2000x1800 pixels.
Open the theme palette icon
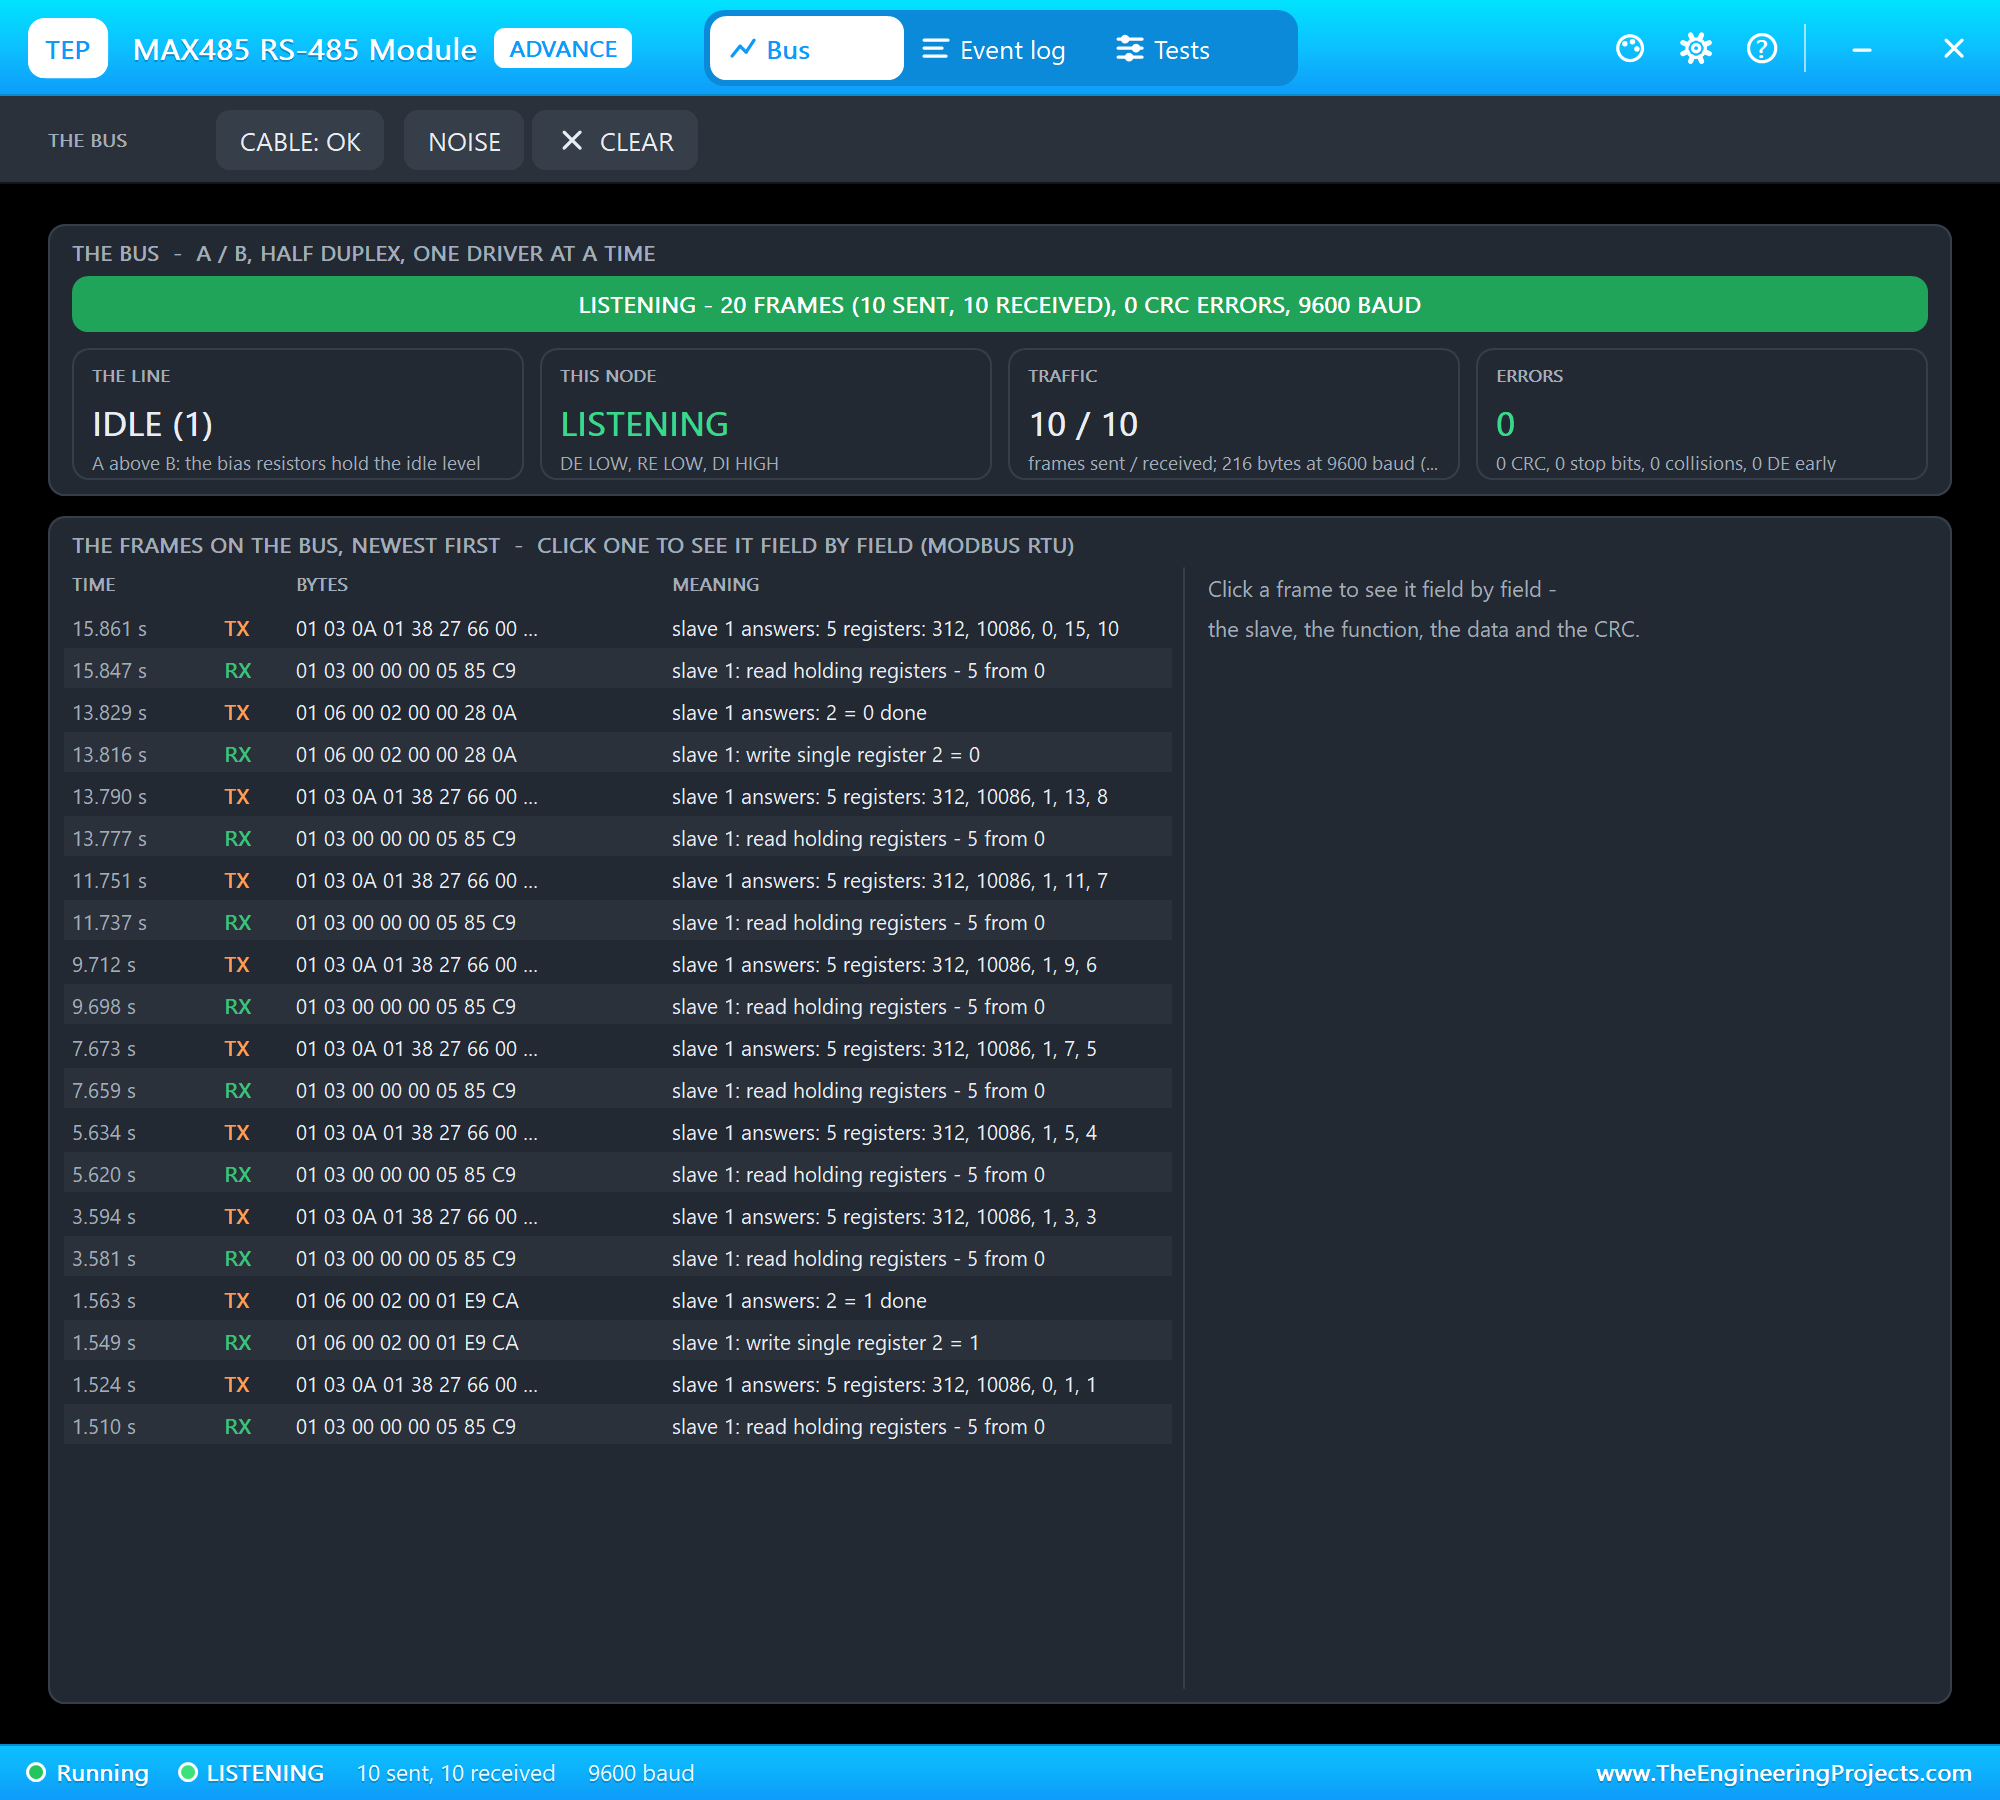point(1630,48)
